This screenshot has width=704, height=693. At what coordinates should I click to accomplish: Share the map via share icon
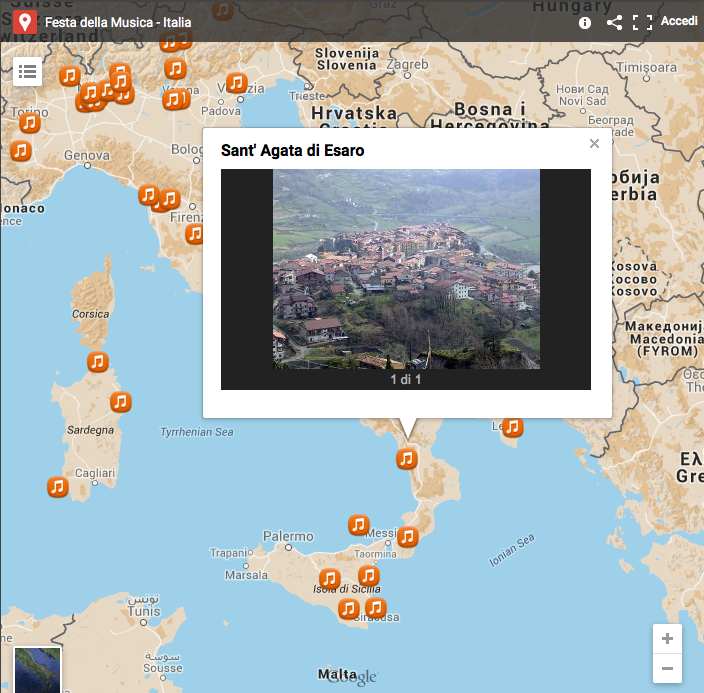614,22
